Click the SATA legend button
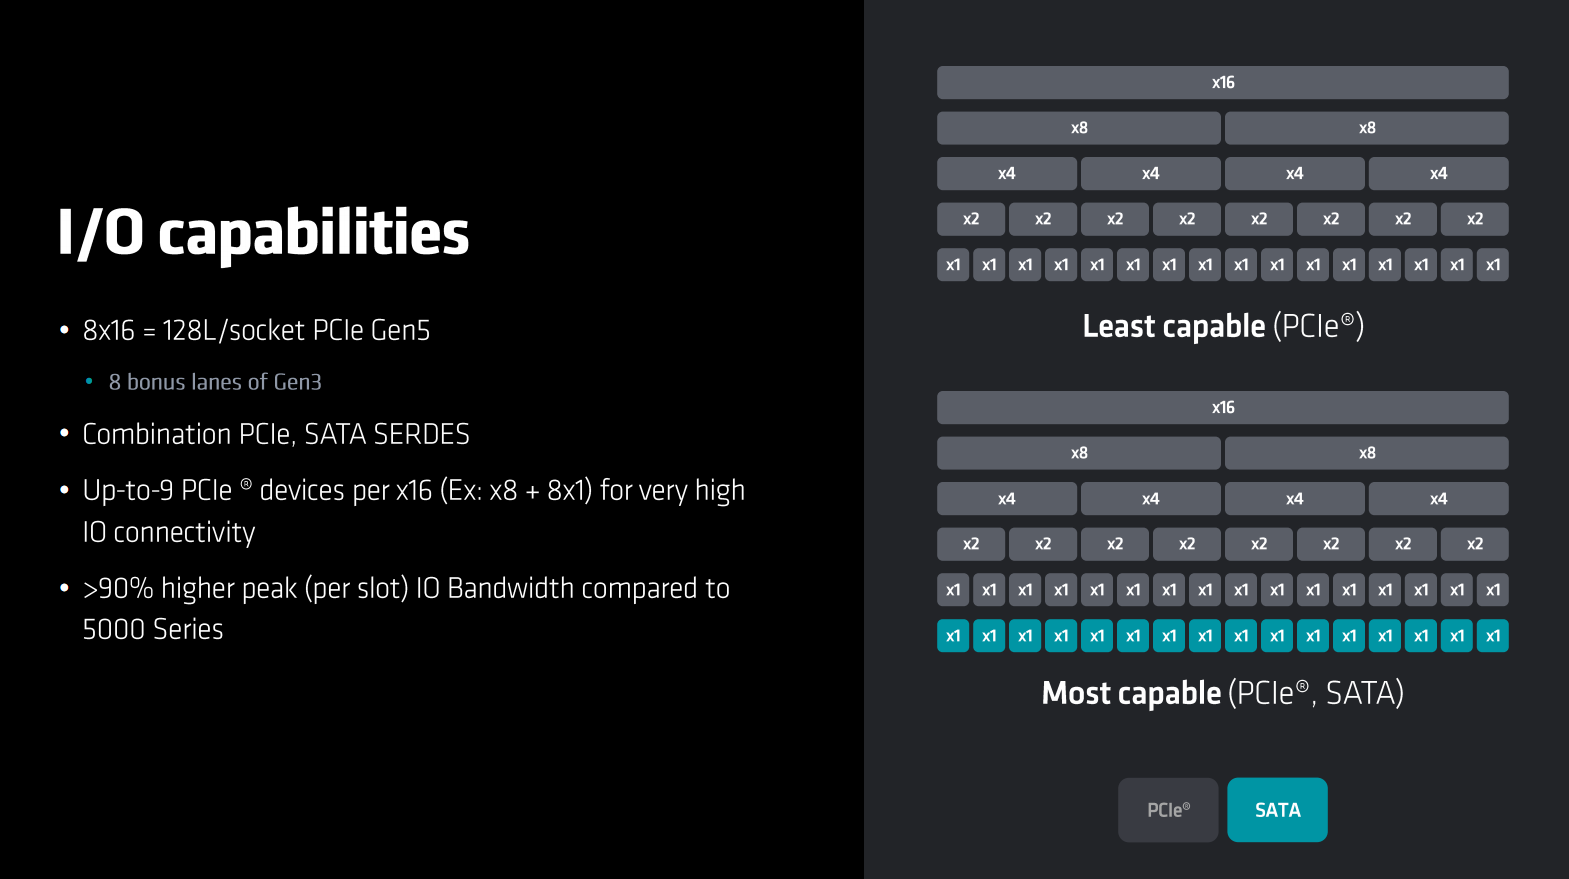 [1277, 810]
